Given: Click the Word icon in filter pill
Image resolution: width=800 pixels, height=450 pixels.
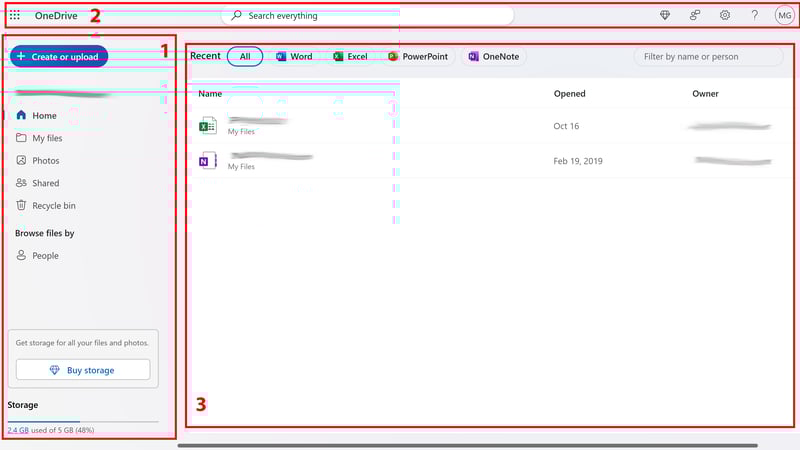Looking at the screenshot, I should point(281,57).
